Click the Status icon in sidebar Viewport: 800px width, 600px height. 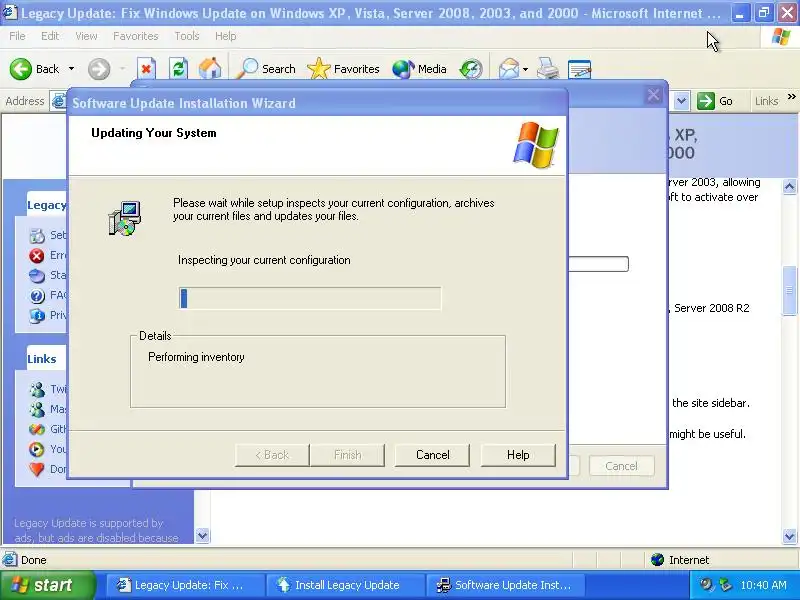(x=37, y=276)
